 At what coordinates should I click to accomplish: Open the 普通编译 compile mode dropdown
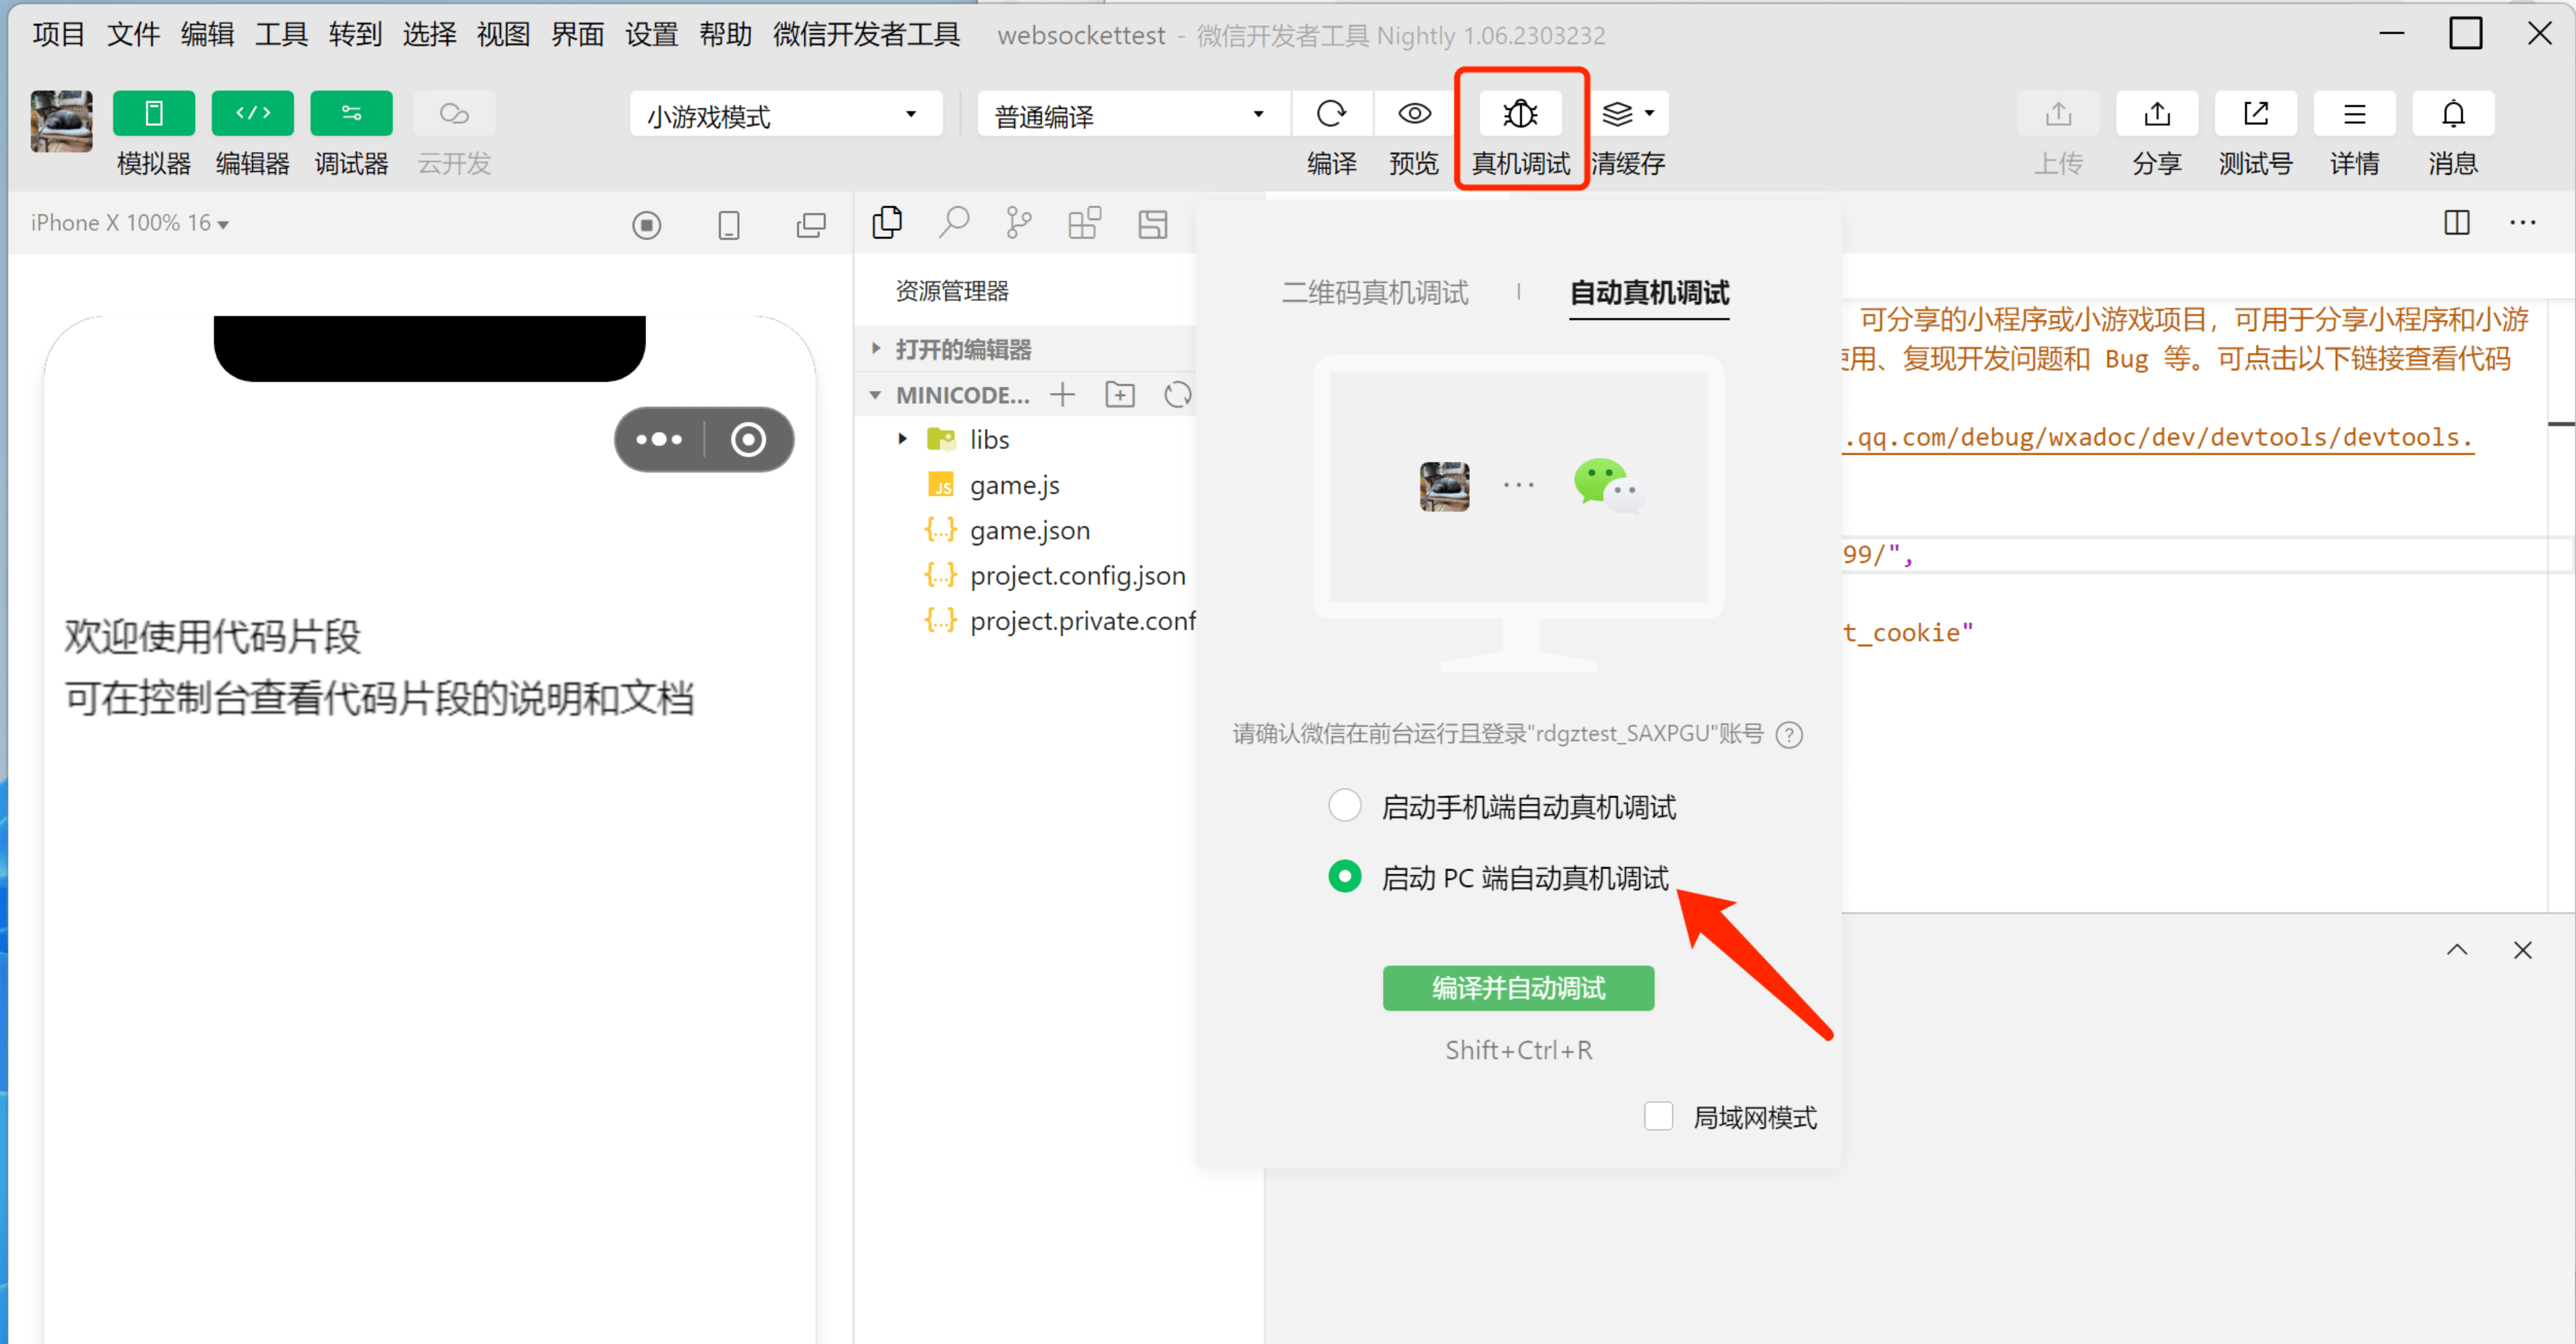tap(1133, 114)
